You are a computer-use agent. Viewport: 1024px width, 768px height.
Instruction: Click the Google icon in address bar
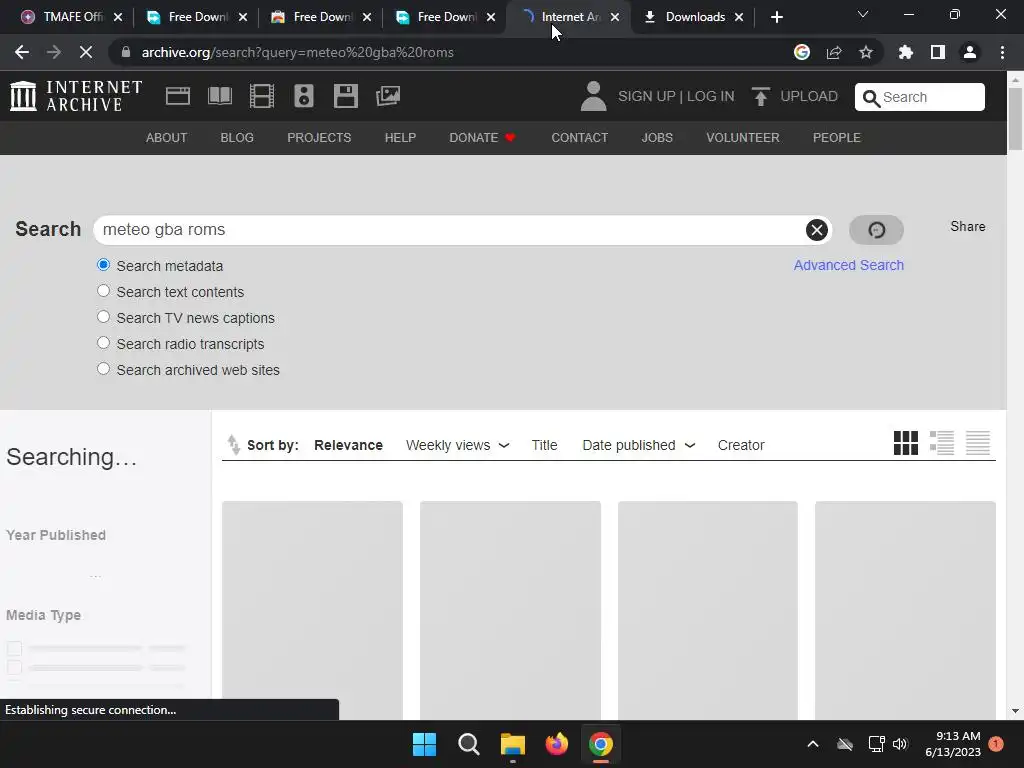pyautogui.click(x=802, y=52)
